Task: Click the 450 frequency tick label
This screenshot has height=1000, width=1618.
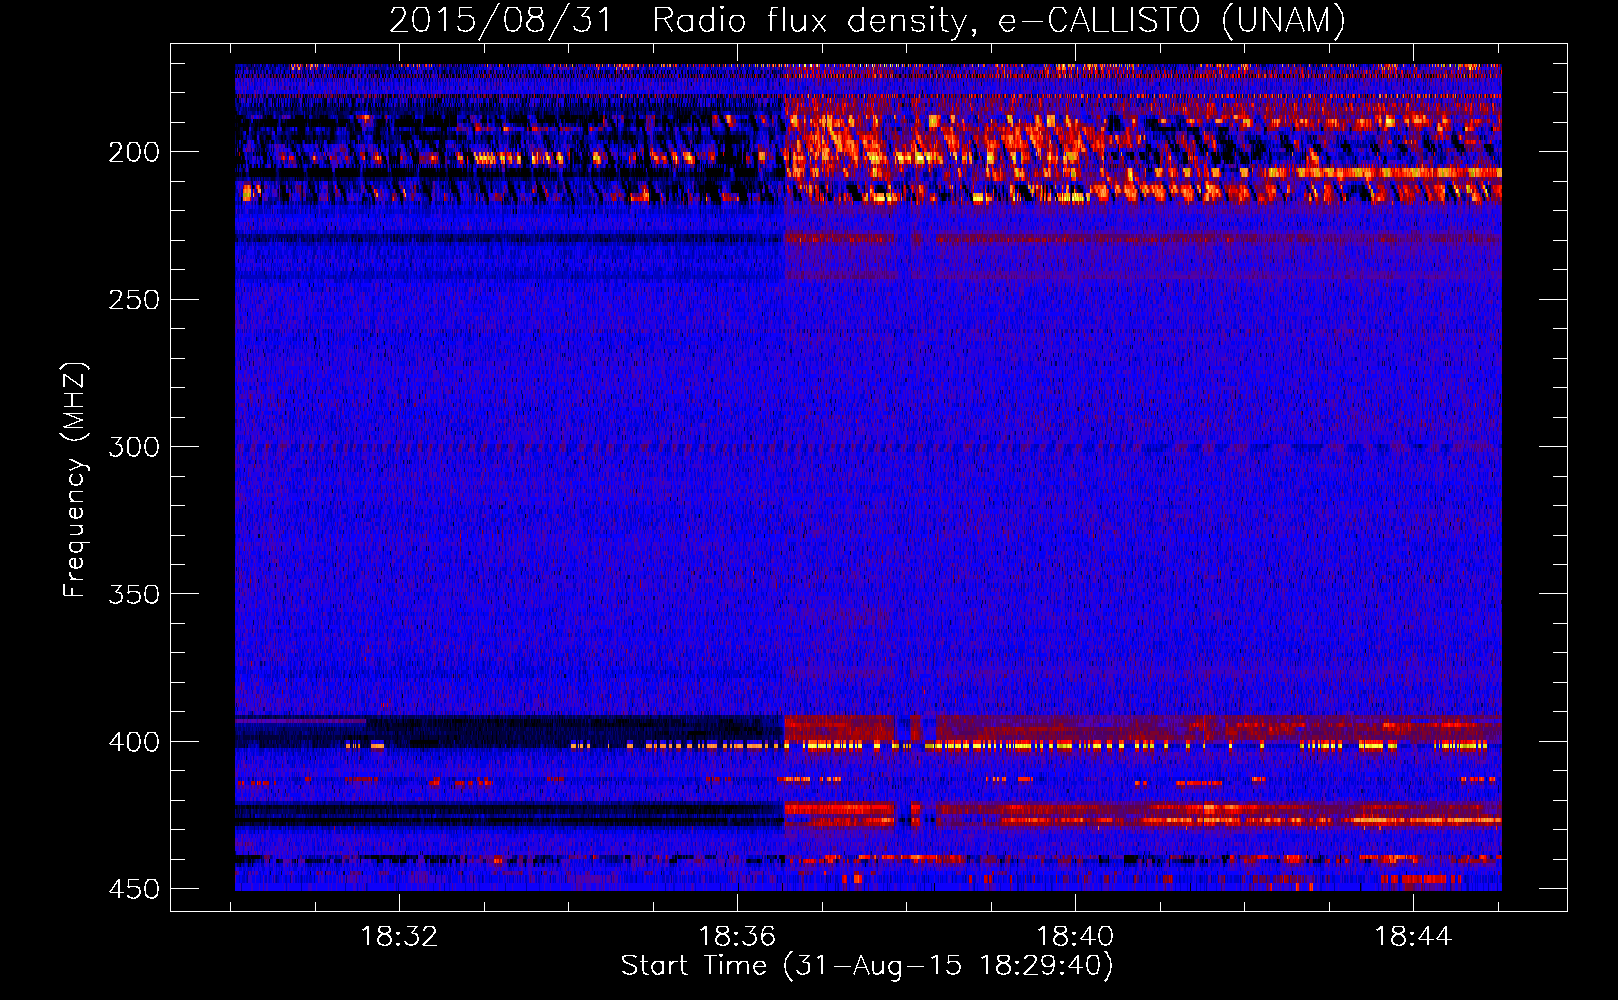Action: pos(134,889)
